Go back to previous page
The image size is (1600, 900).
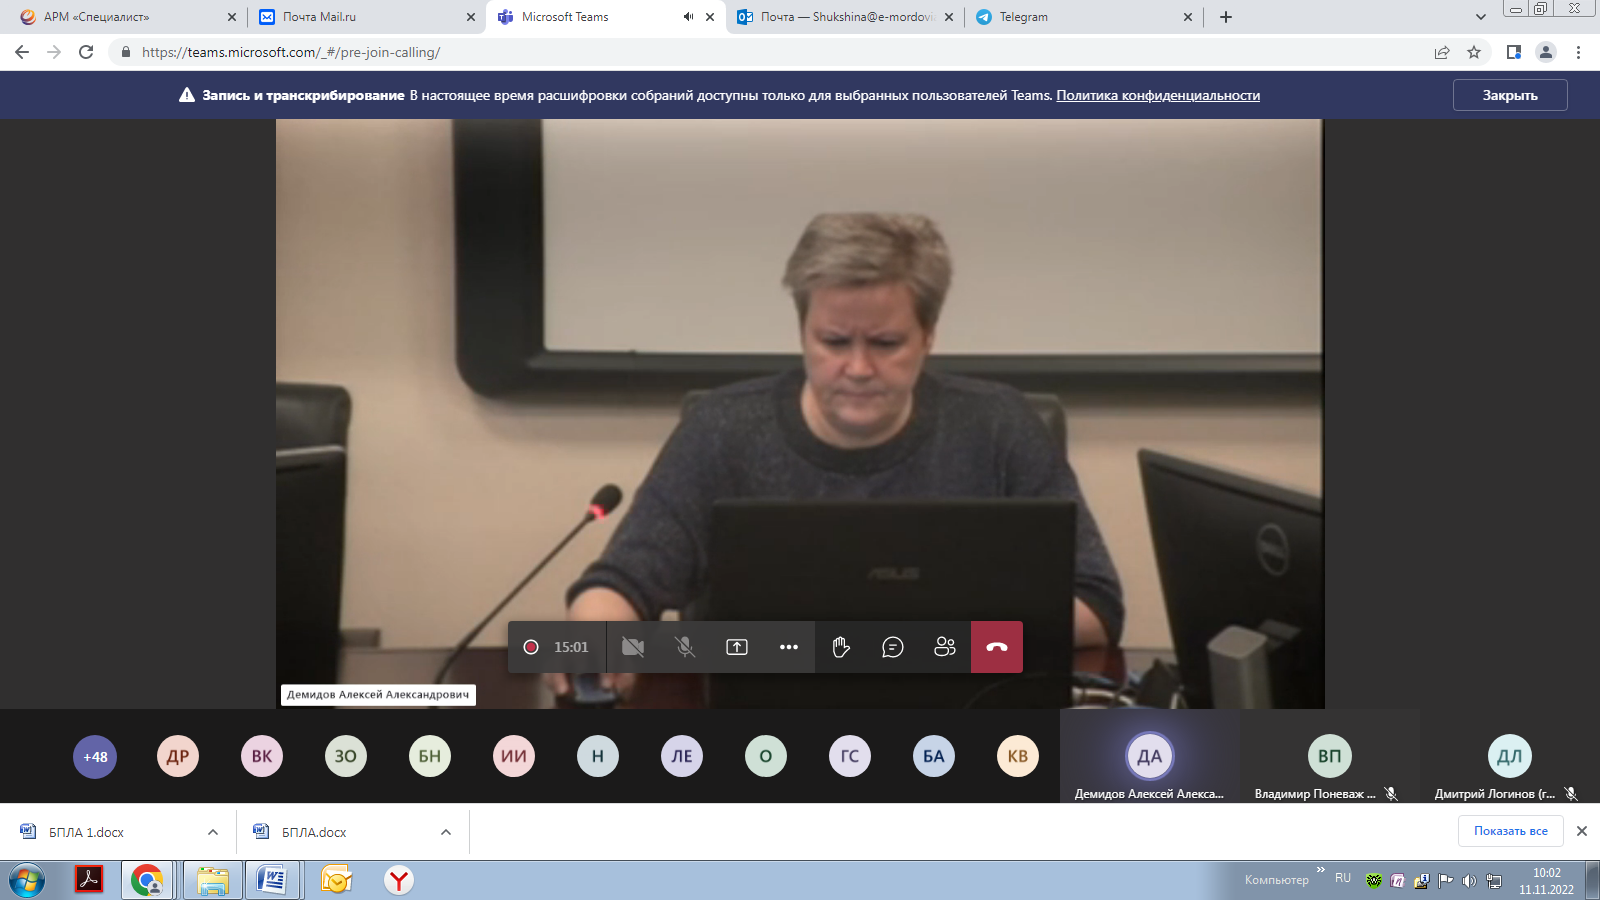tap(22, 52)
